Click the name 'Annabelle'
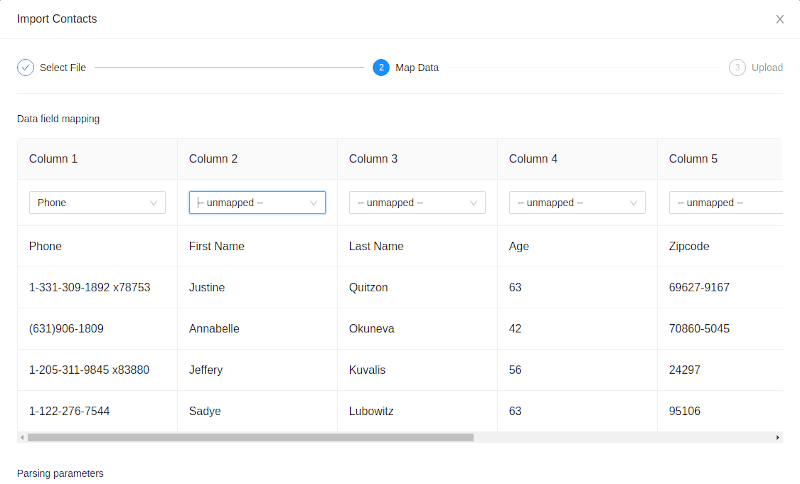The width and height of the screenshot is (800, 484). point(214,328)
